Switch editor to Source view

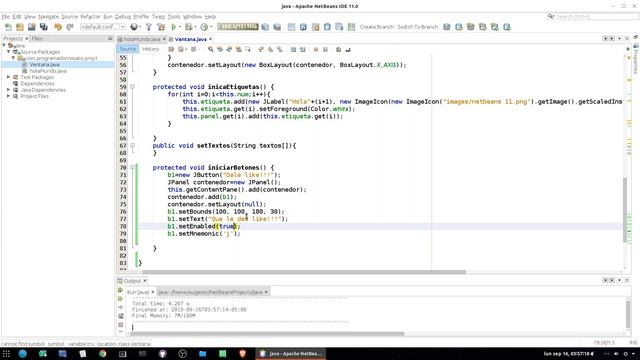click(127, 49)
